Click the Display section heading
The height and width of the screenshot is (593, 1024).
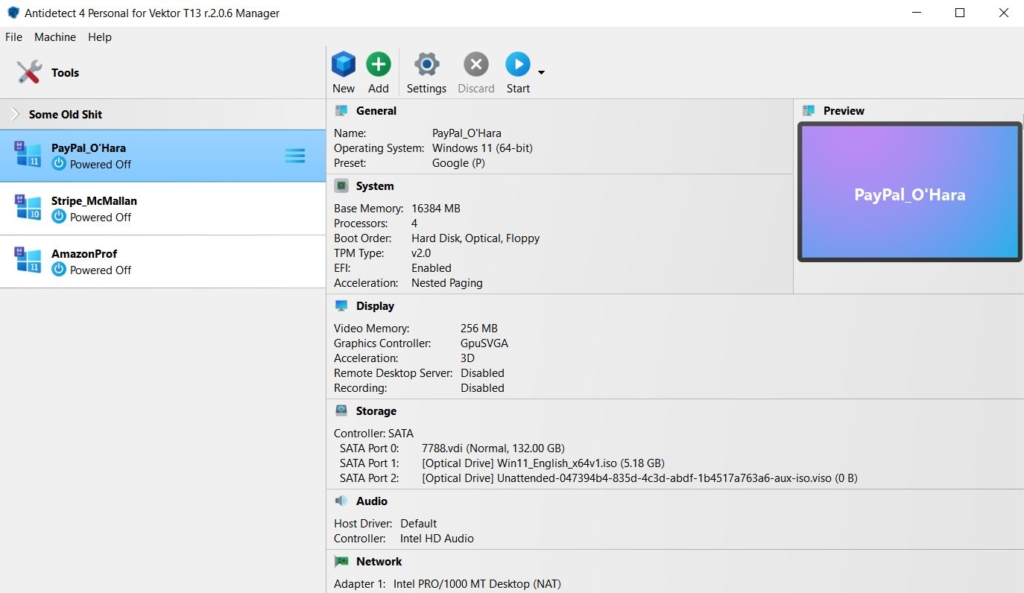375,306
